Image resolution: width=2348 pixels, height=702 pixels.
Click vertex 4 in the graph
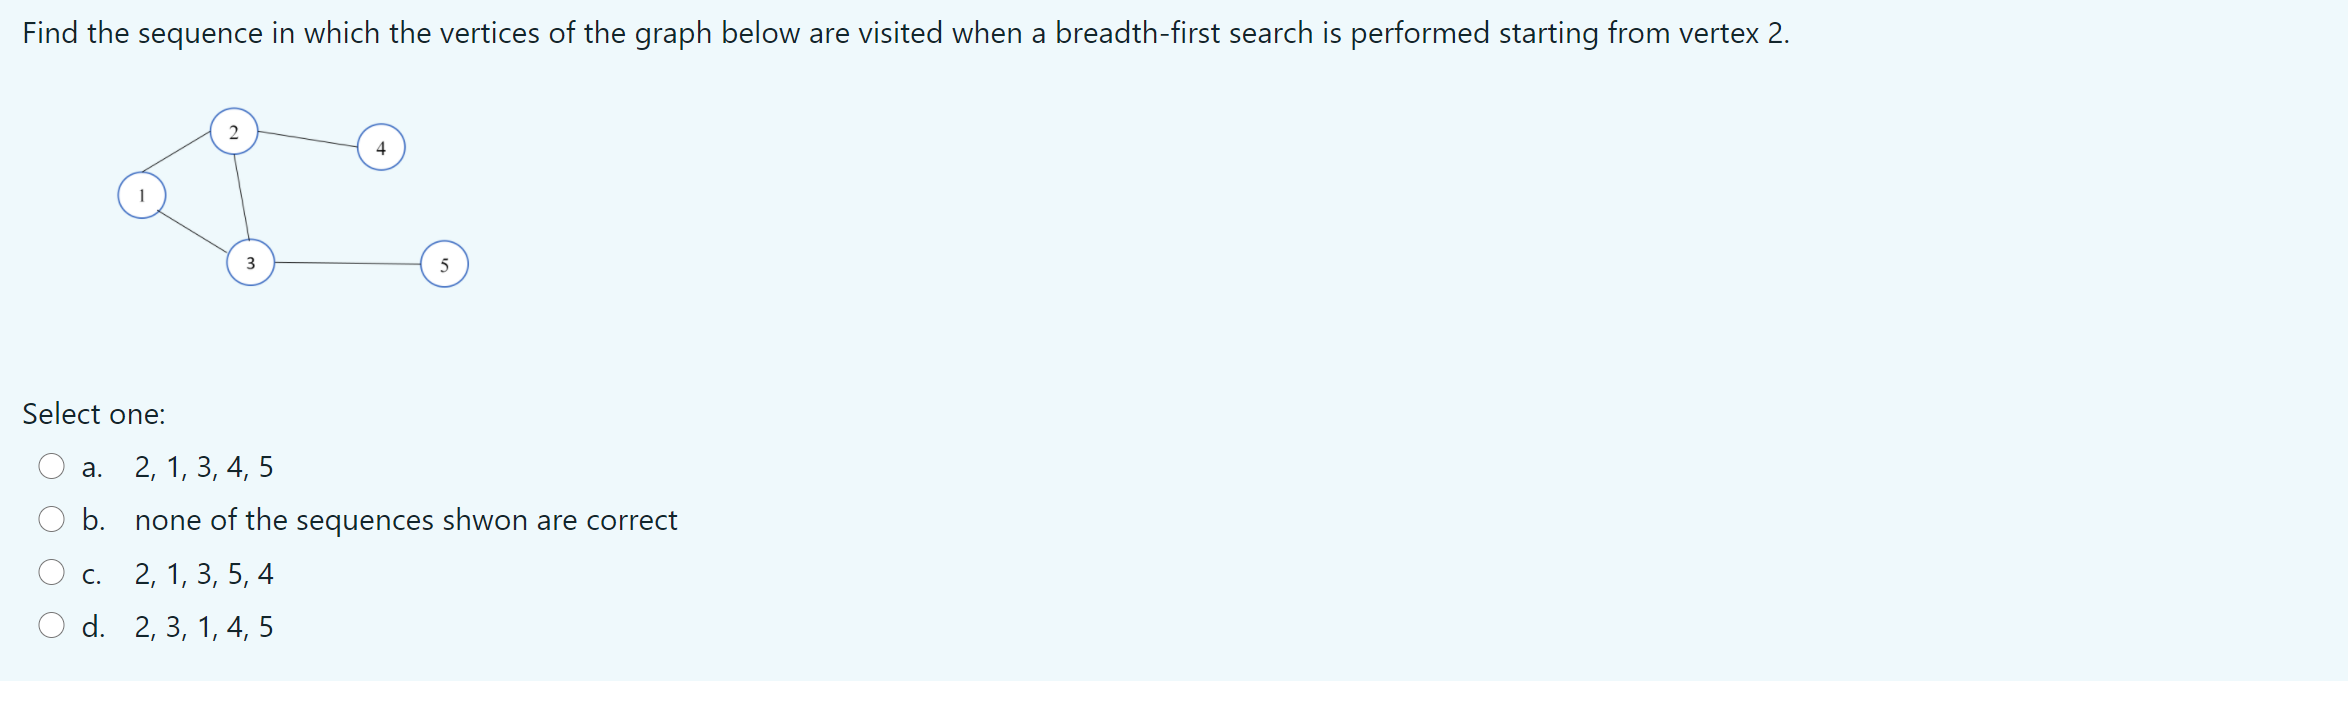click(380, 147)
